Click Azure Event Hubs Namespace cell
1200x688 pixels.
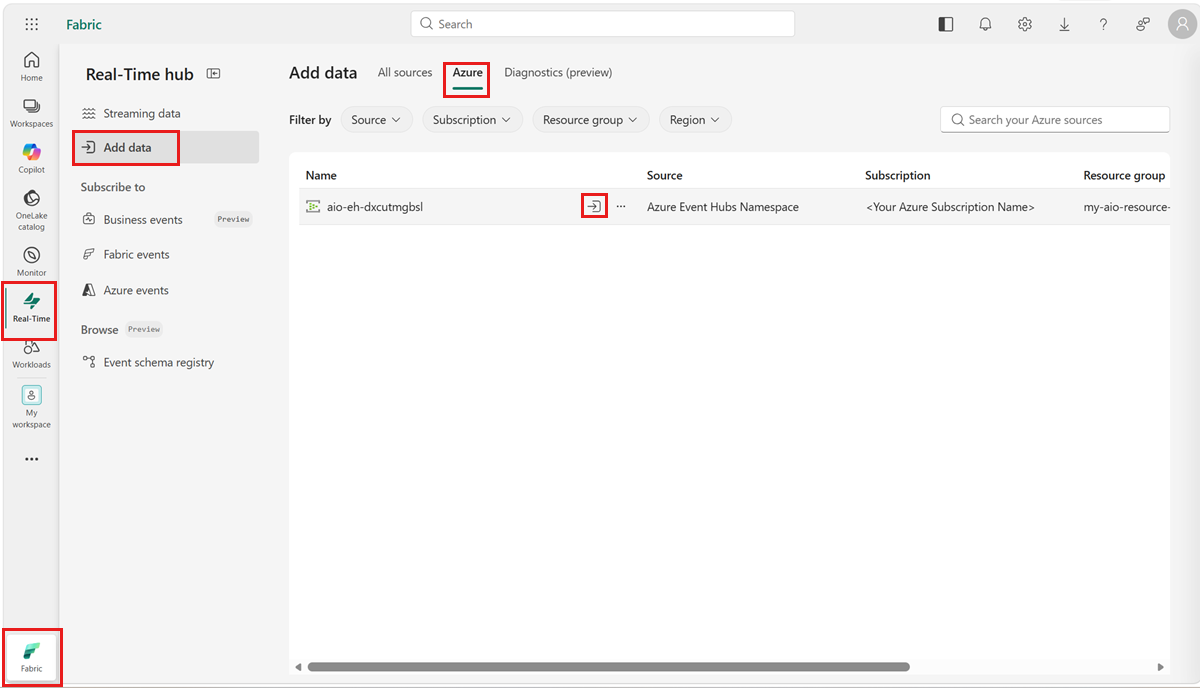723,207
